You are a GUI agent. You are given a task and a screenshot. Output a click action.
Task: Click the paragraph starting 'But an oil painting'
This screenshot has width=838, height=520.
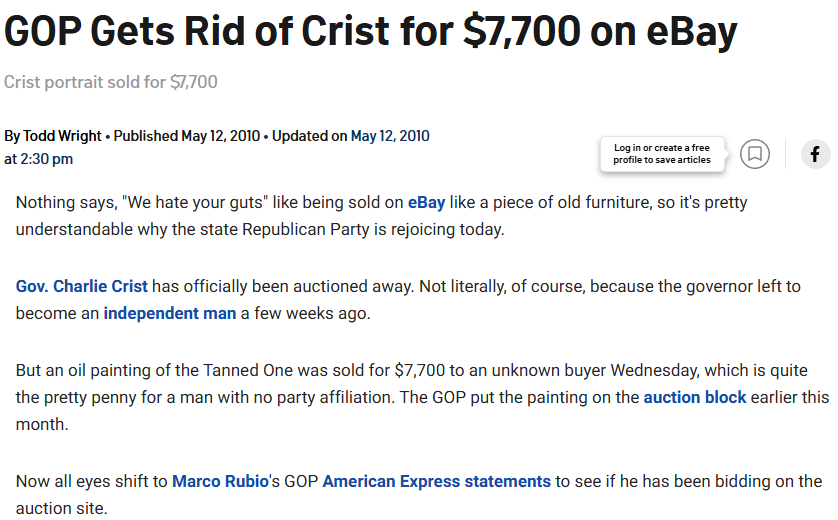click(x=422, y=398)
